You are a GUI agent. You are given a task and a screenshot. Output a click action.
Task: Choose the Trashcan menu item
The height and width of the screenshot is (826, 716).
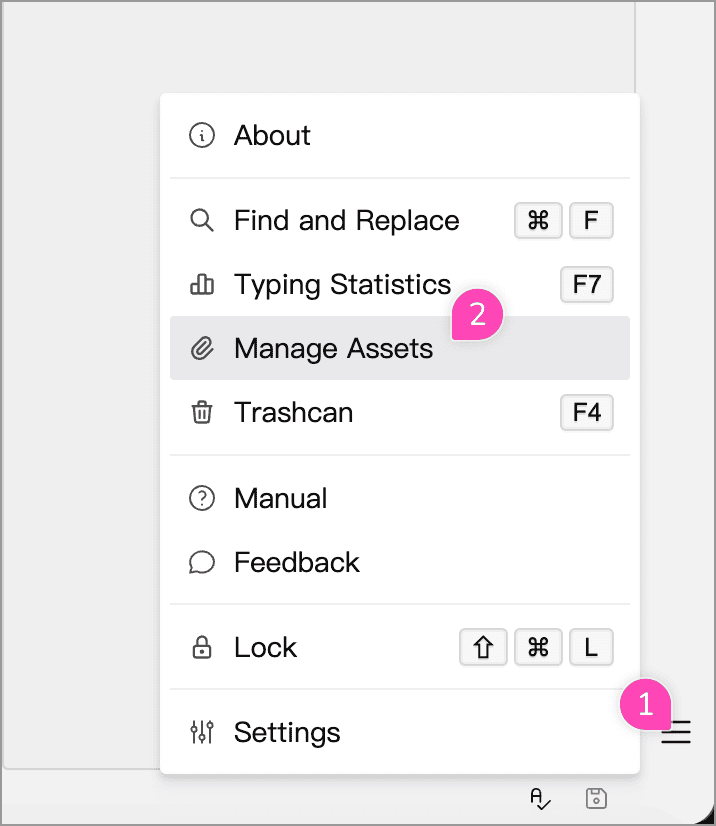(x=293, y=412)
